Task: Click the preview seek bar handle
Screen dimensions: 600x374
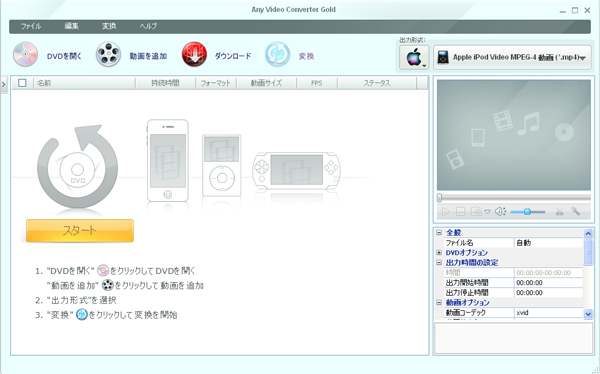Action: tap(440, 198)
